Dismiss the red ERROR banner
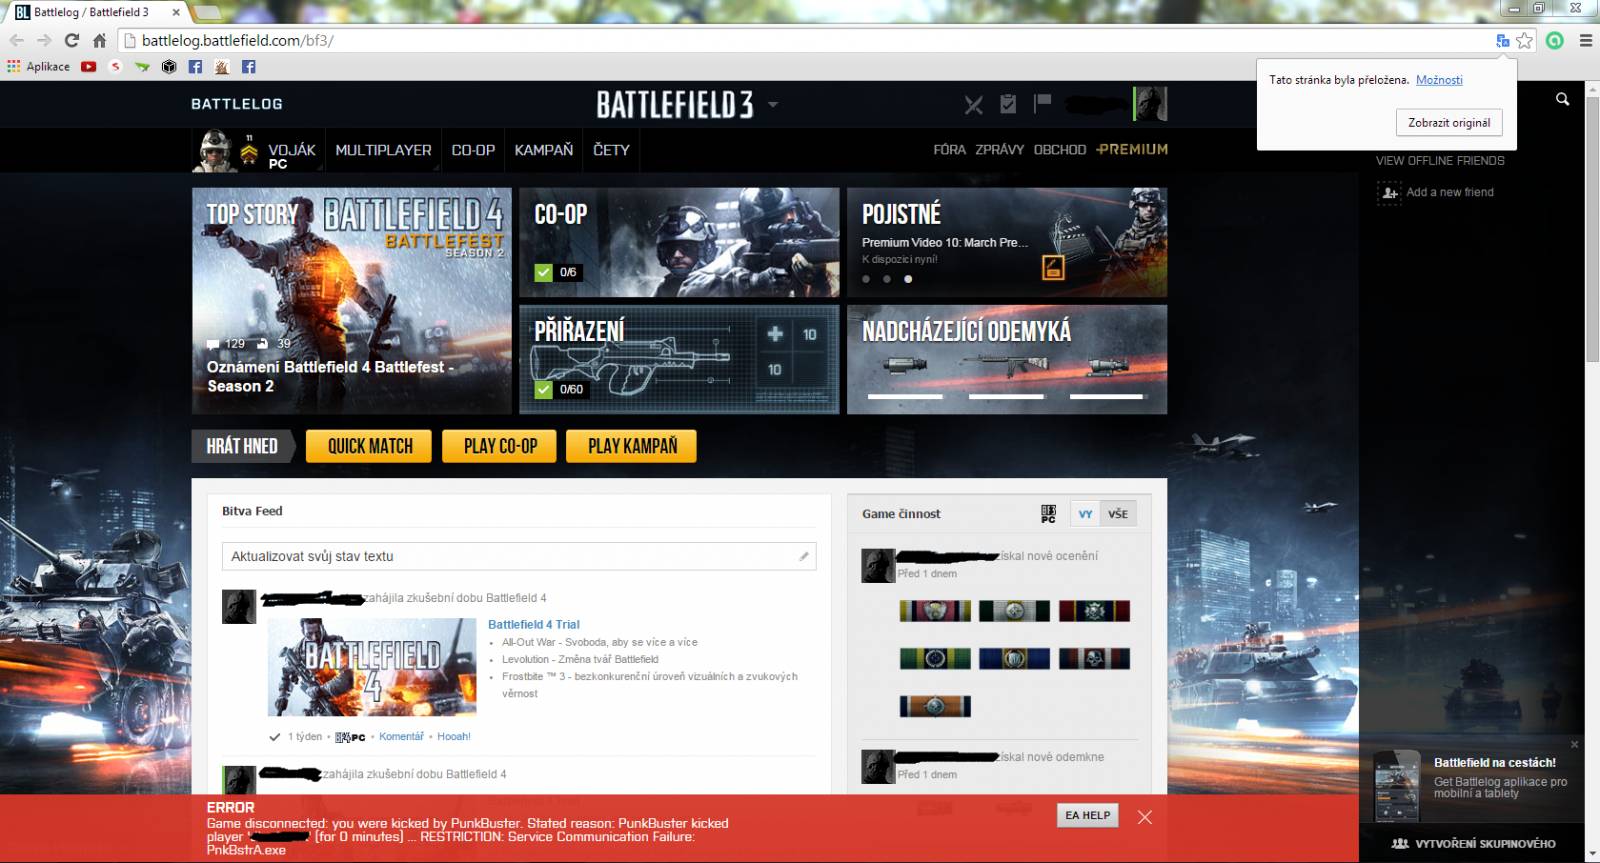Image resolution: width=1600 pixels, height=863 pixels. pos(1145,817)
